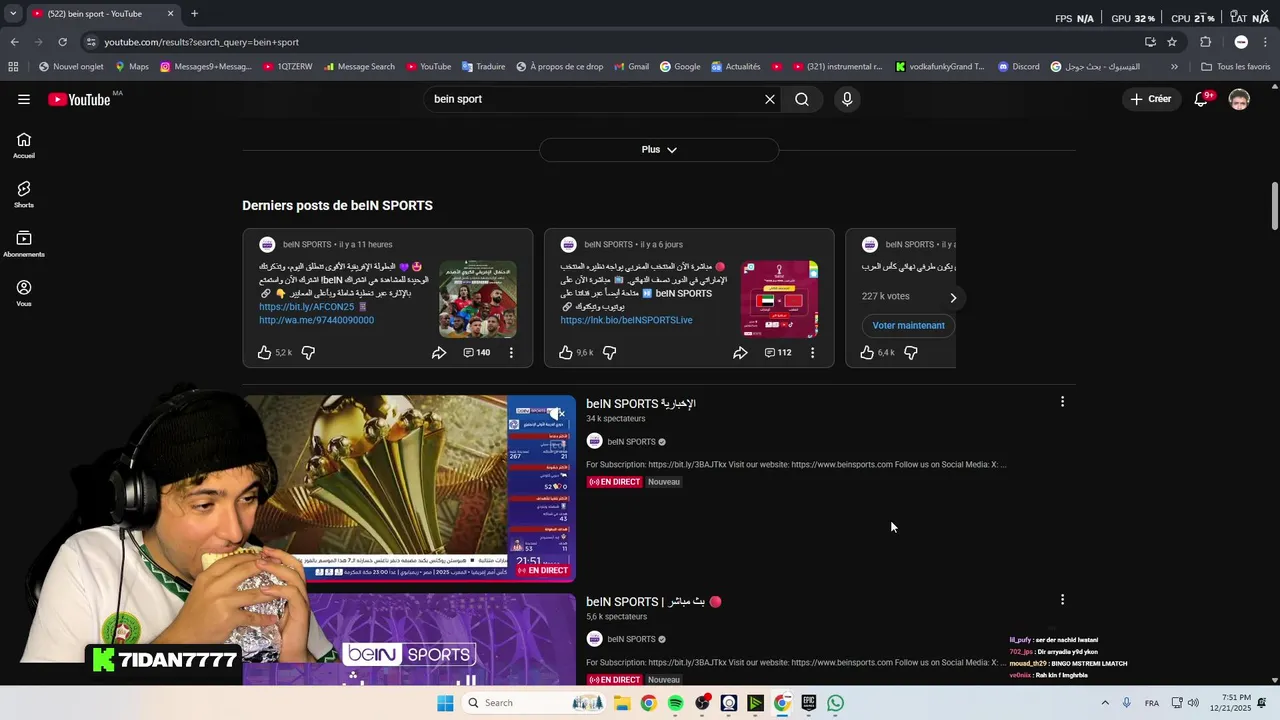Go back with the browser back arrow

pos(14,42)
